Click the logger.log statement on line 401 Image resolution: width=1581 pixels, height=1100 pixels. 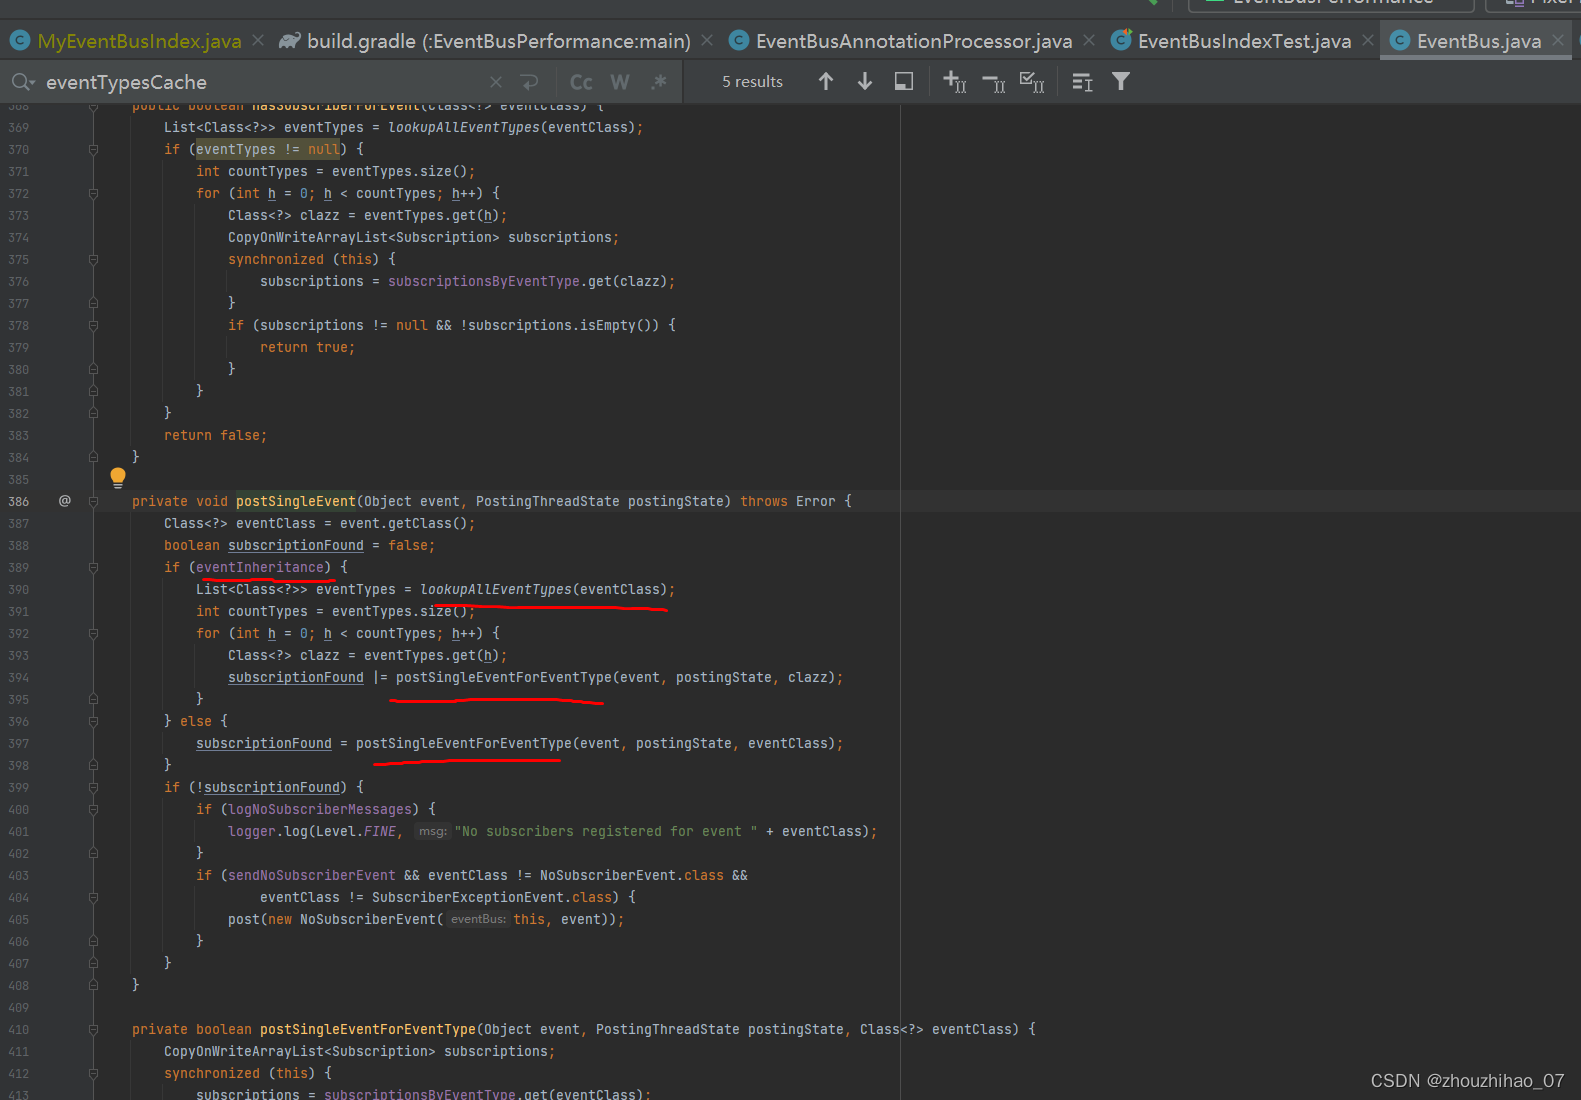point(553,831)
